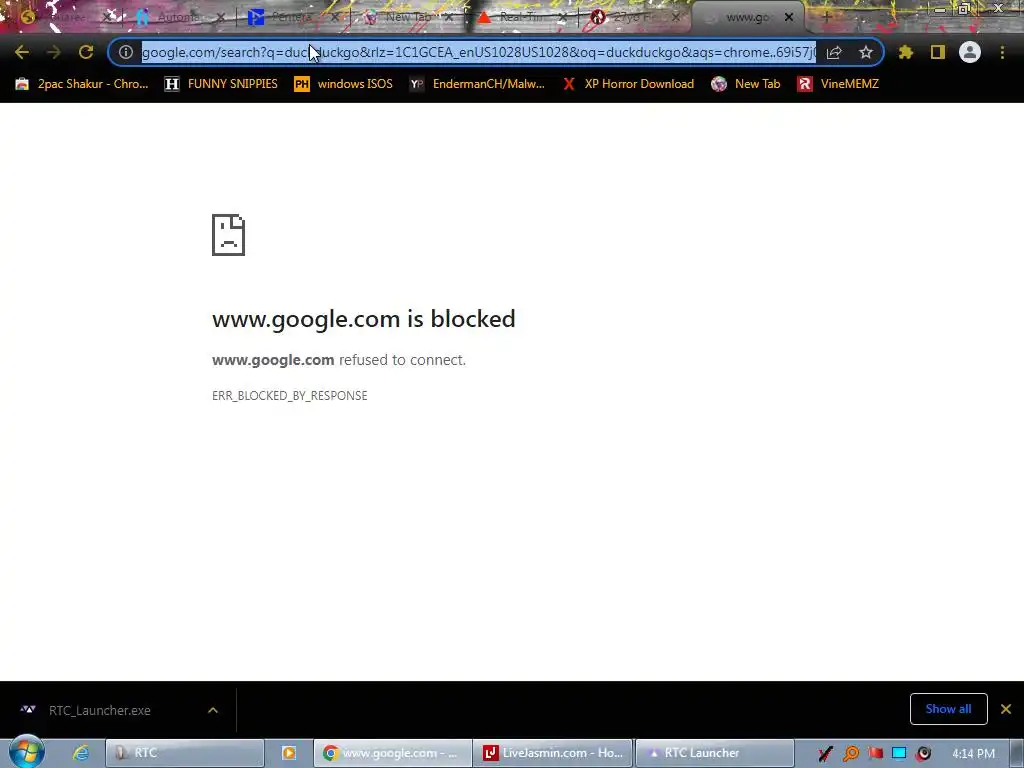The image size is (1024, 768).
Task: Open the Windows Start menu
Action: [26, 752]
